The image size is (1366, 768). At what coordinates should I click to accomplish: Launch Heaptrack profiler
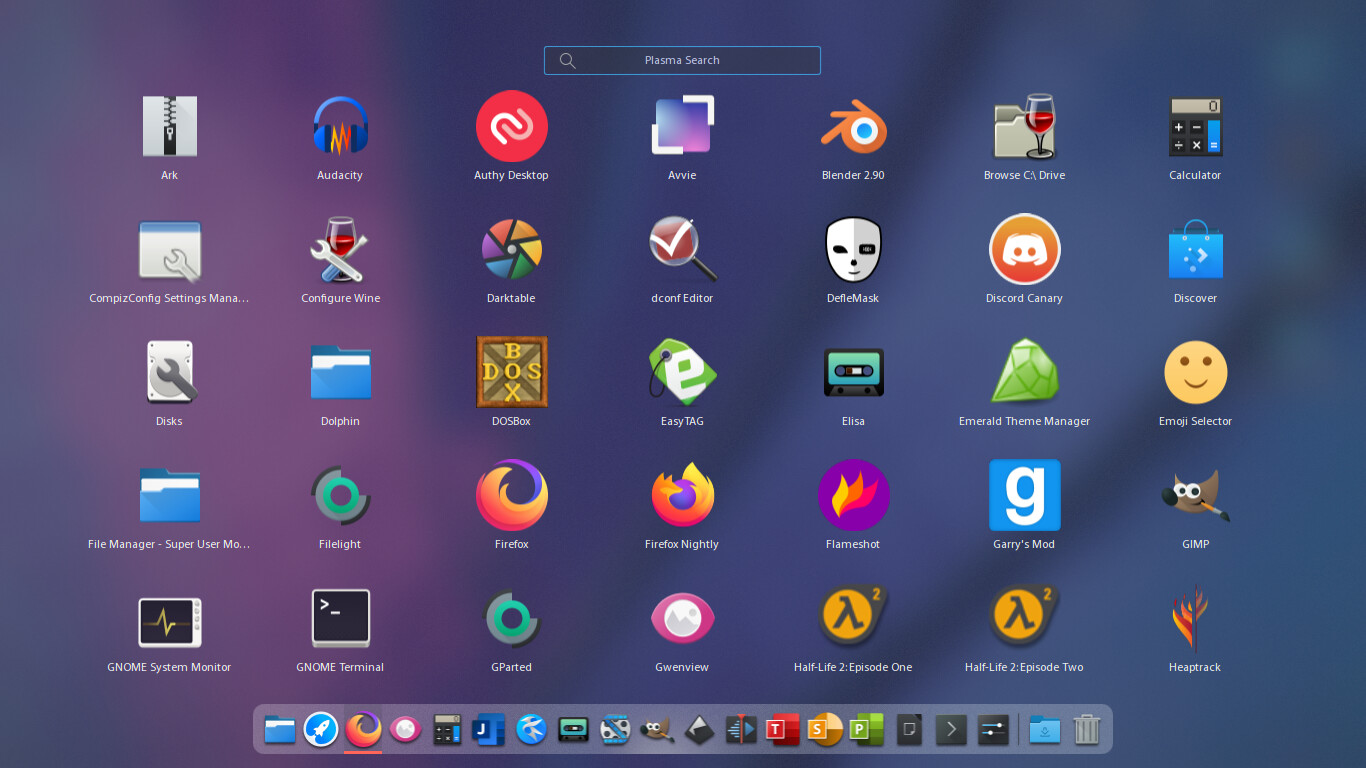pyautogui.click(x=1195, y=619)
